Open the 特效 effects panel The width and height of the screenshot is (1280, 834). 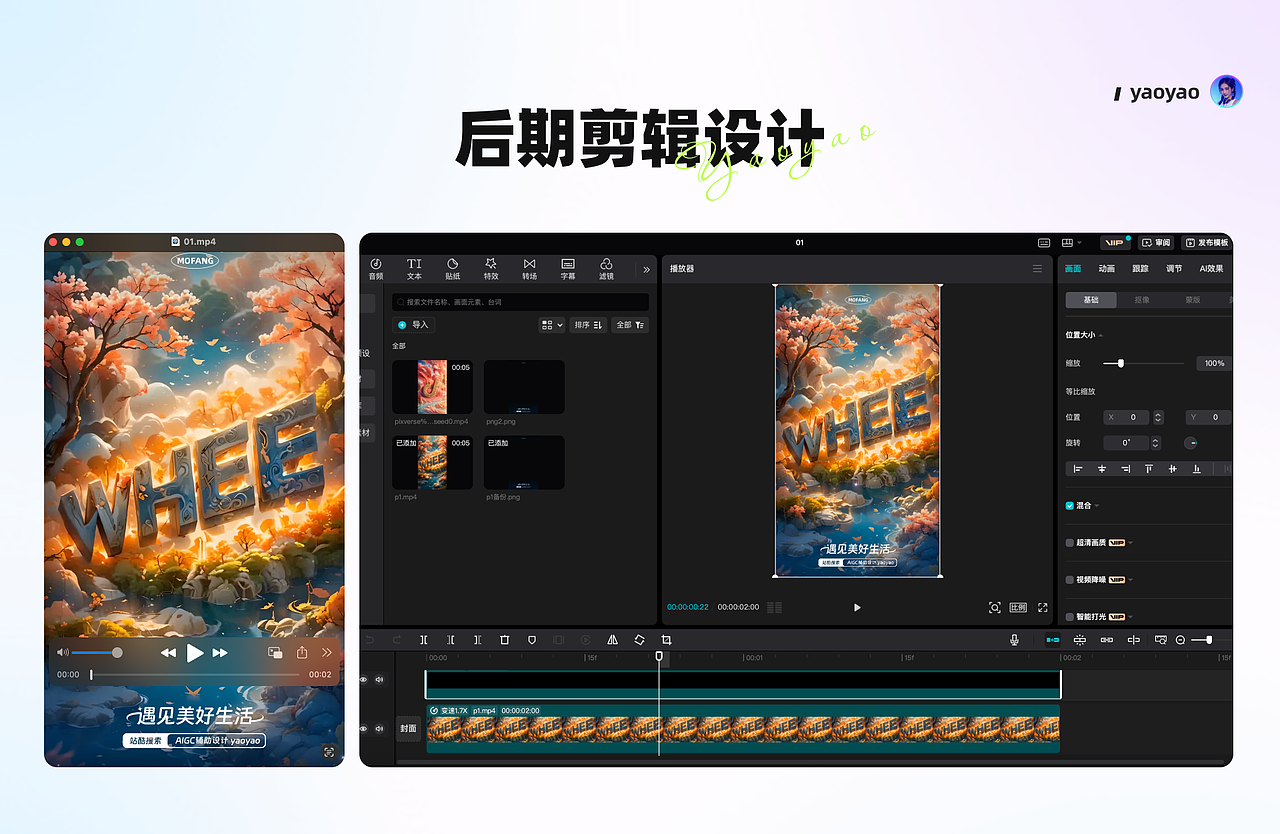pyautogui.click(x=491, y=269)
